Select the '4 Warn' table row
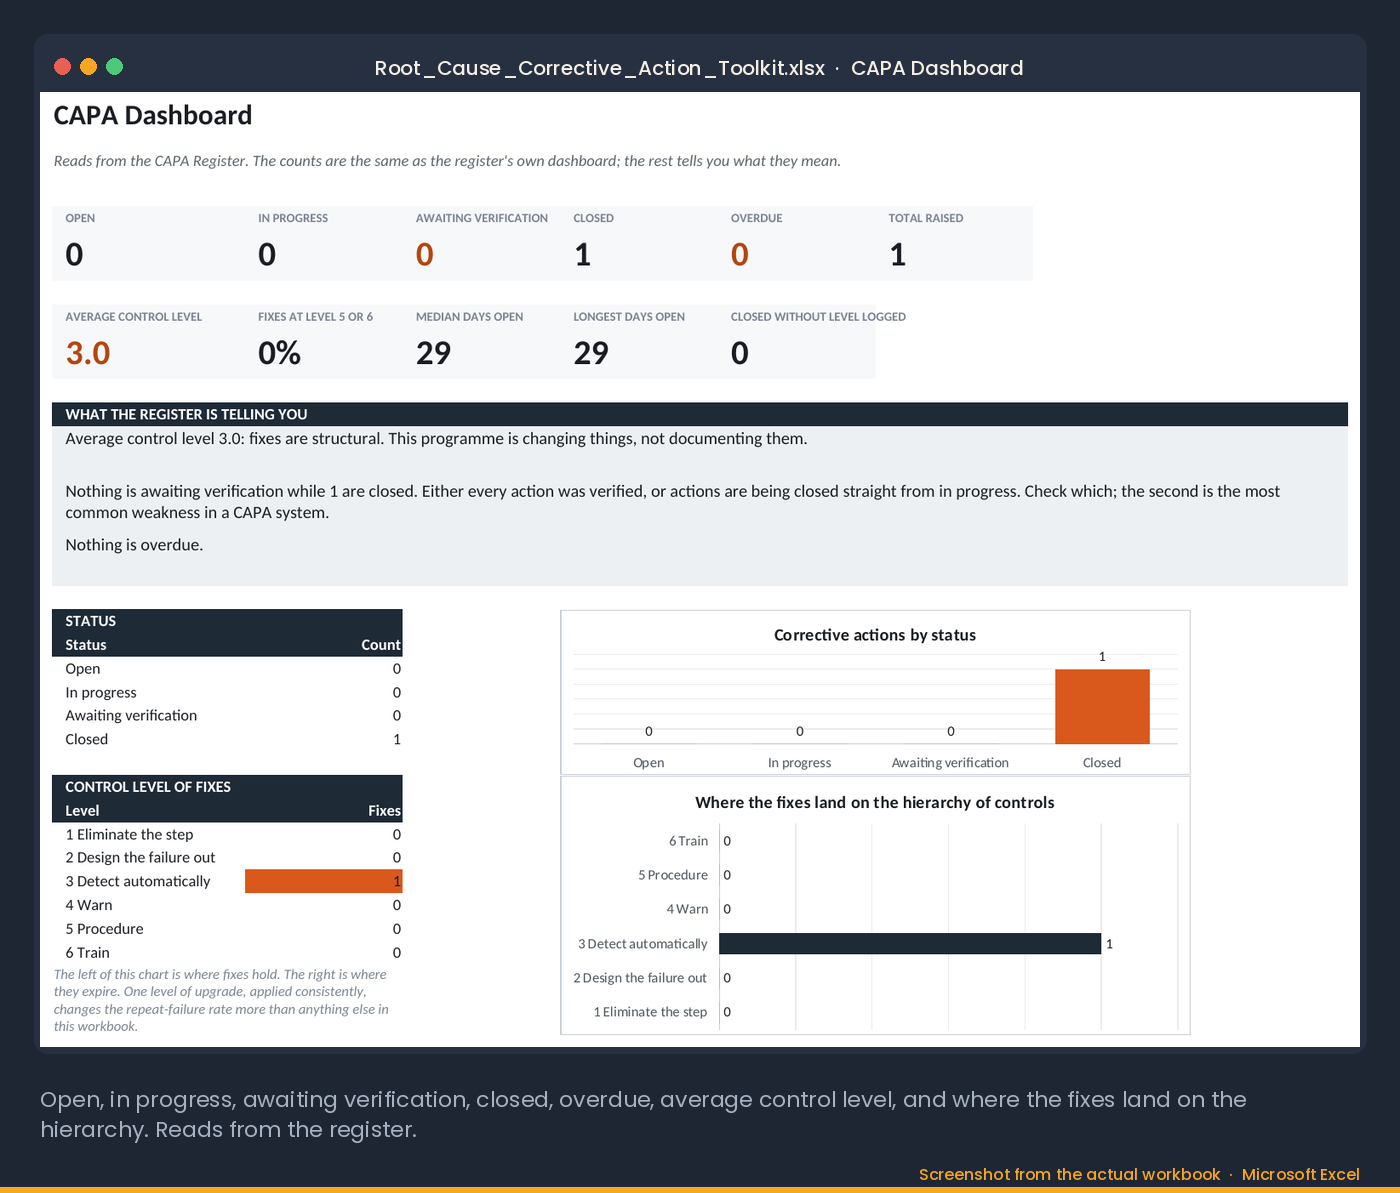 coord(227,905)
